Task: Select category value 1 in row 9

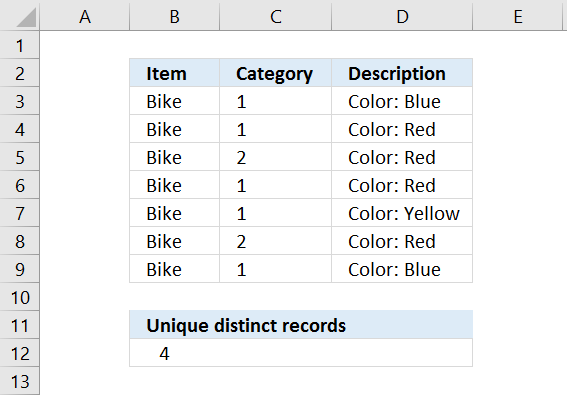Action: pyautogui.click(x=276, y=269)
